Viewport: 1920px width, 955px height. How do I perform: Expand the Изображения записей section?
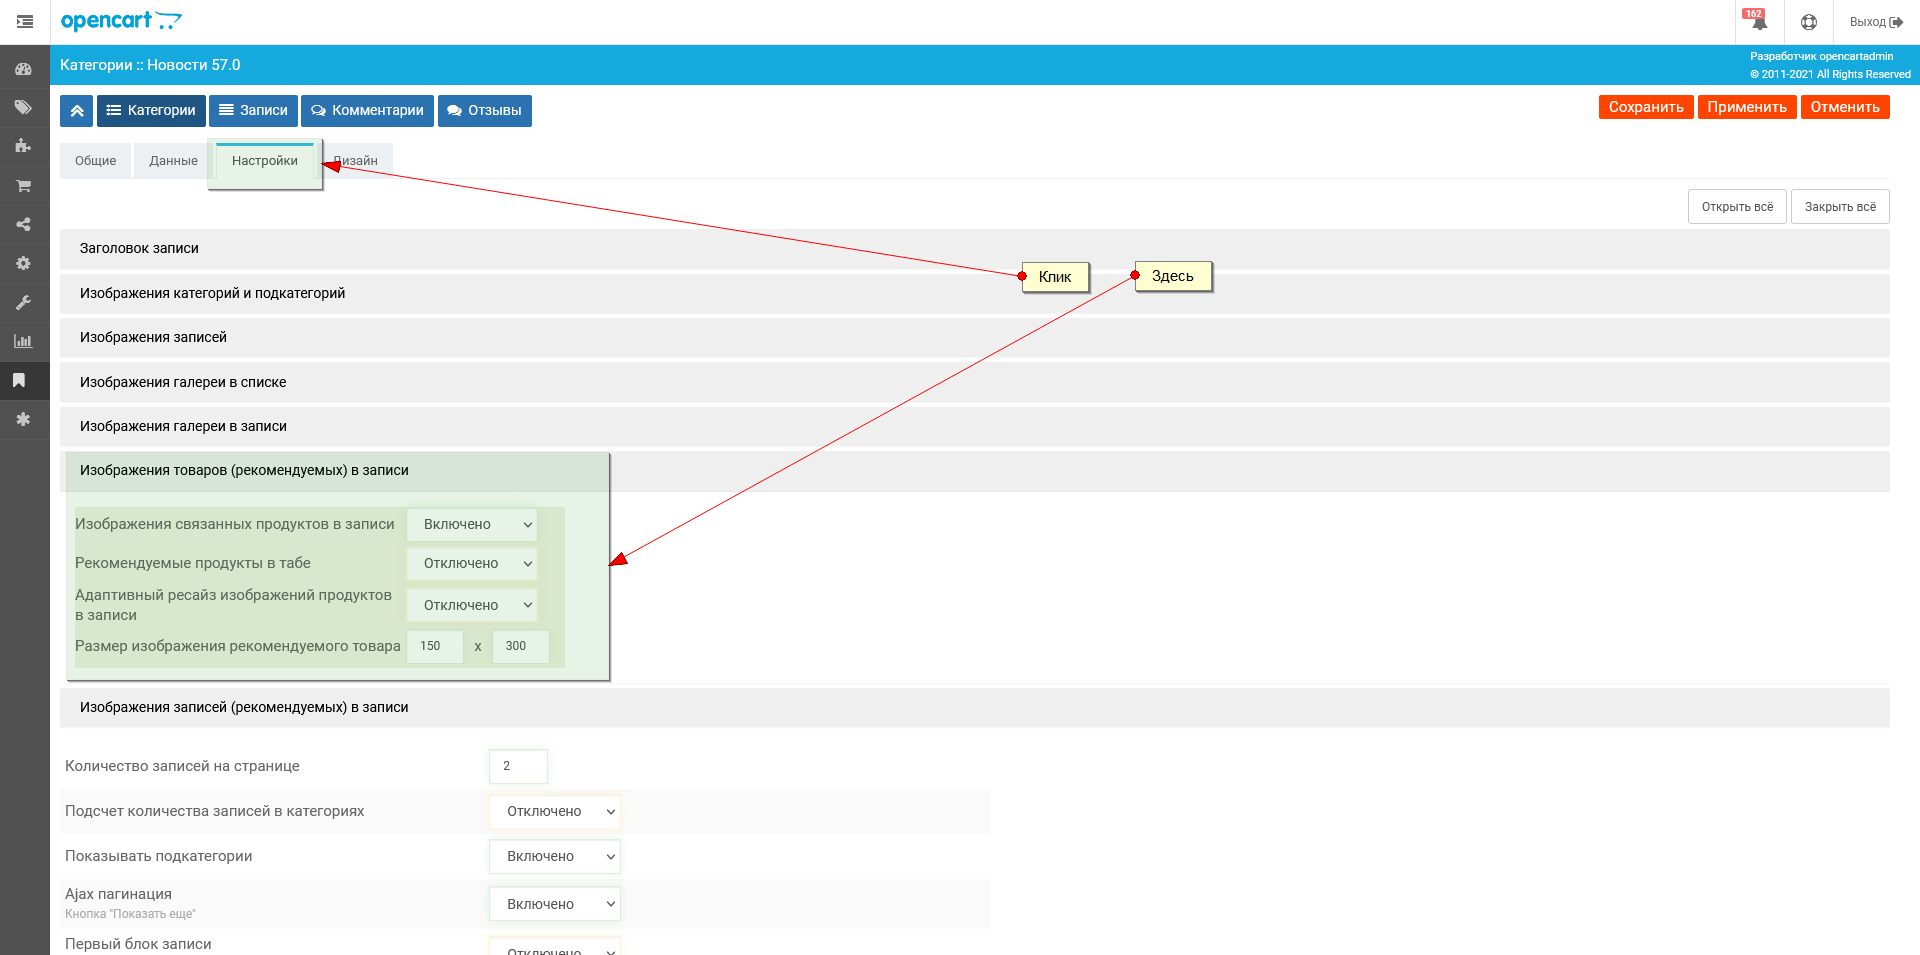(x=975, y=338)
